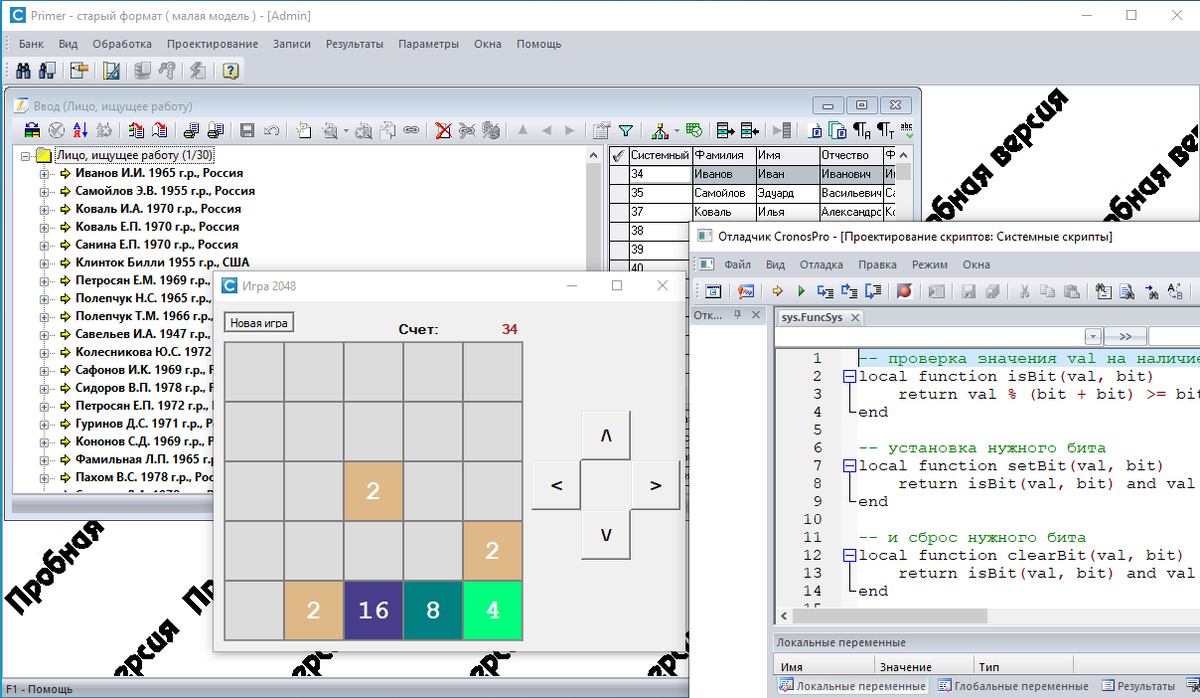Click the Имя column header
This screenshot has height=698, width=1200.
click(x=786, y=155)
